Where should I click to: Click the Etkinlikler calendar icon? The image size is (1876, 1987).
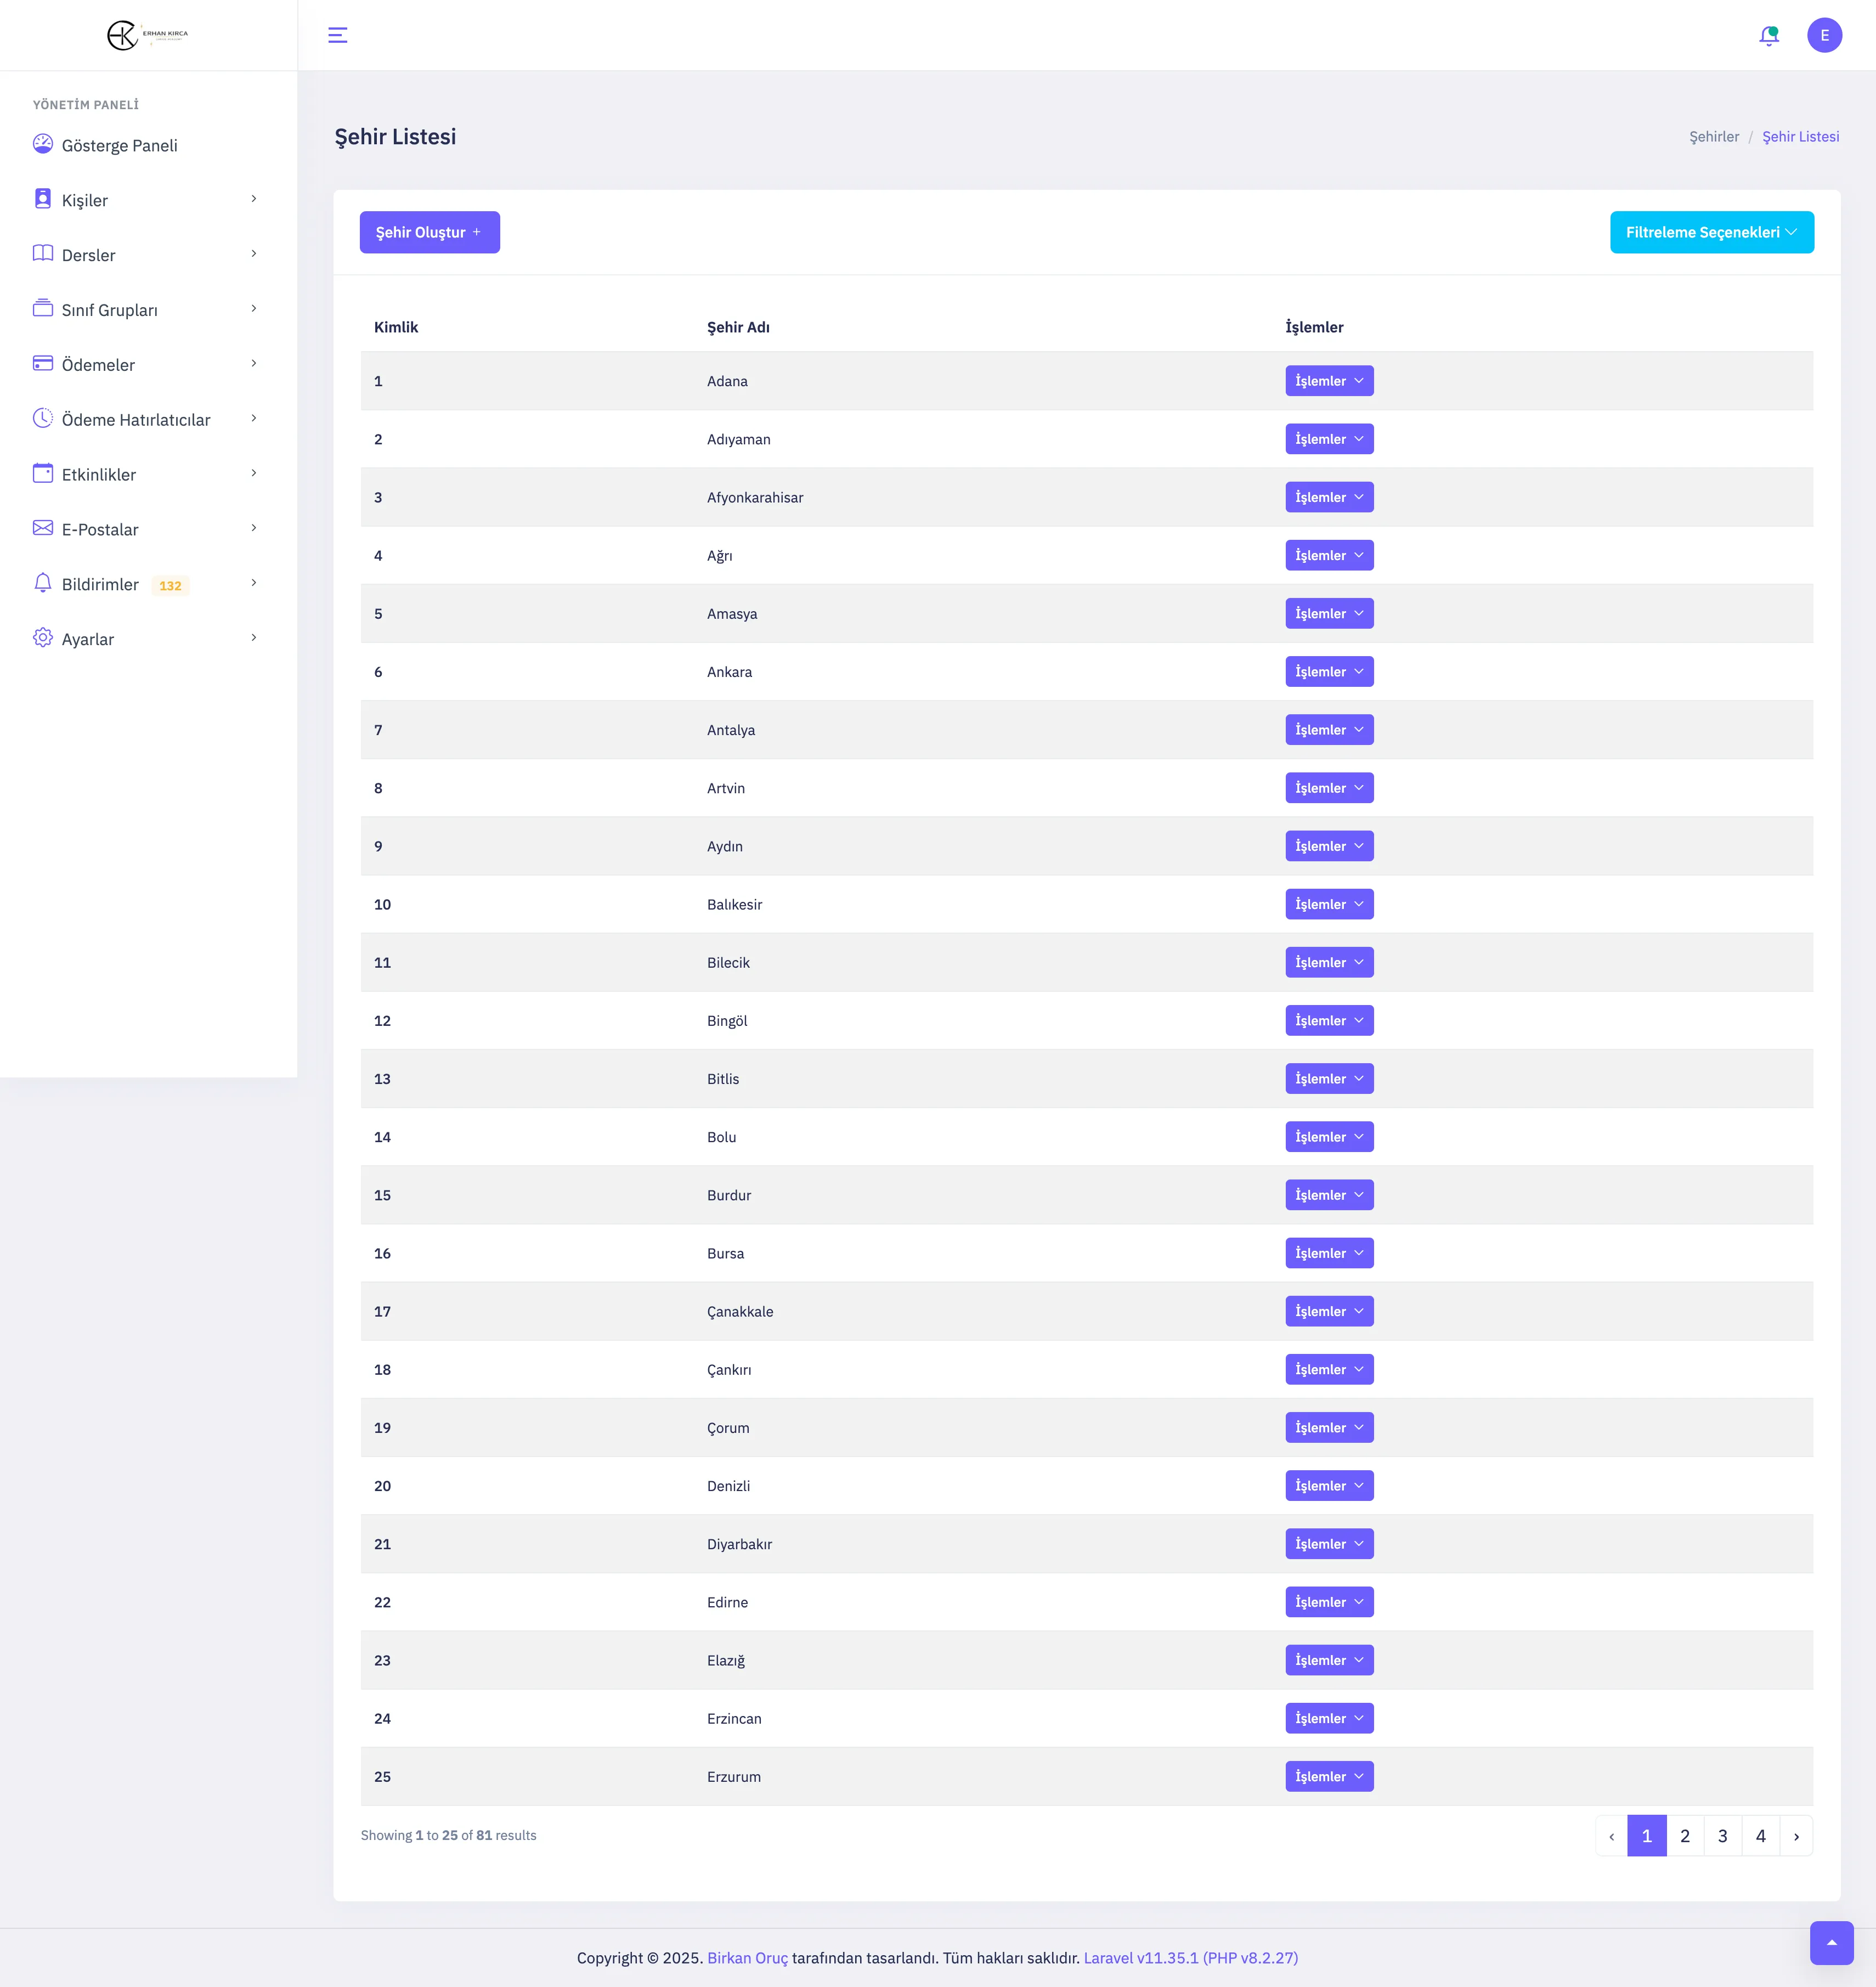pyautogui.click(x=43, y=473)
